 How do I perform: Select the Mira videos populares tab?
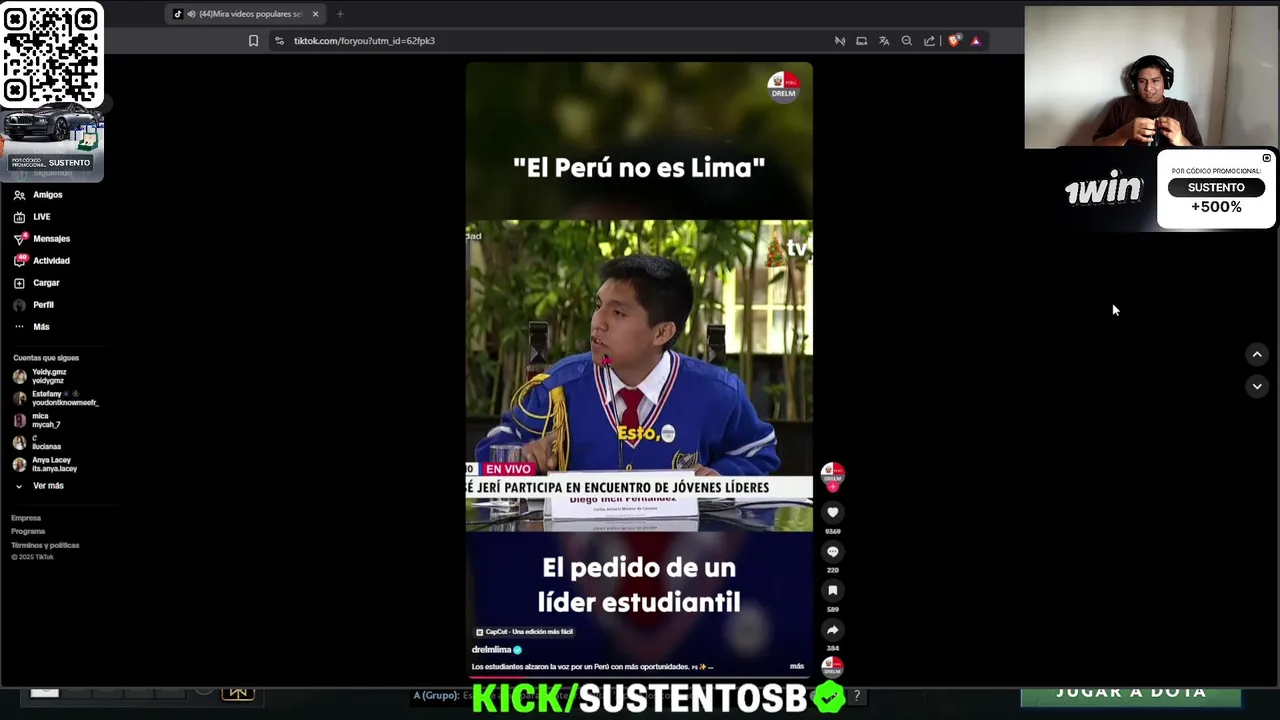pos(247,14)
